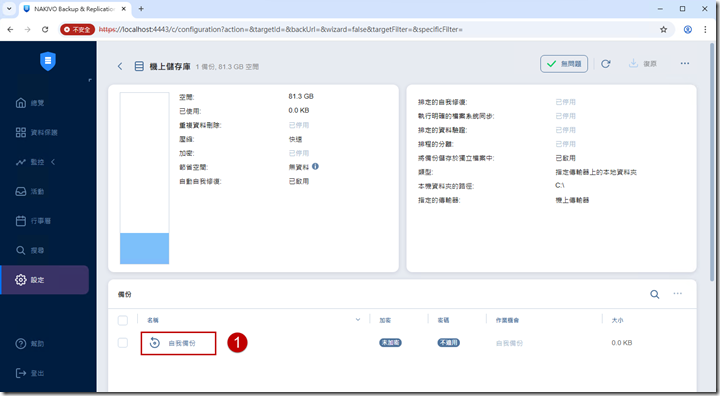Click the C:\ local folder path value
The height and width of the screenshot is (396, 720).
[x=560, y=186]
